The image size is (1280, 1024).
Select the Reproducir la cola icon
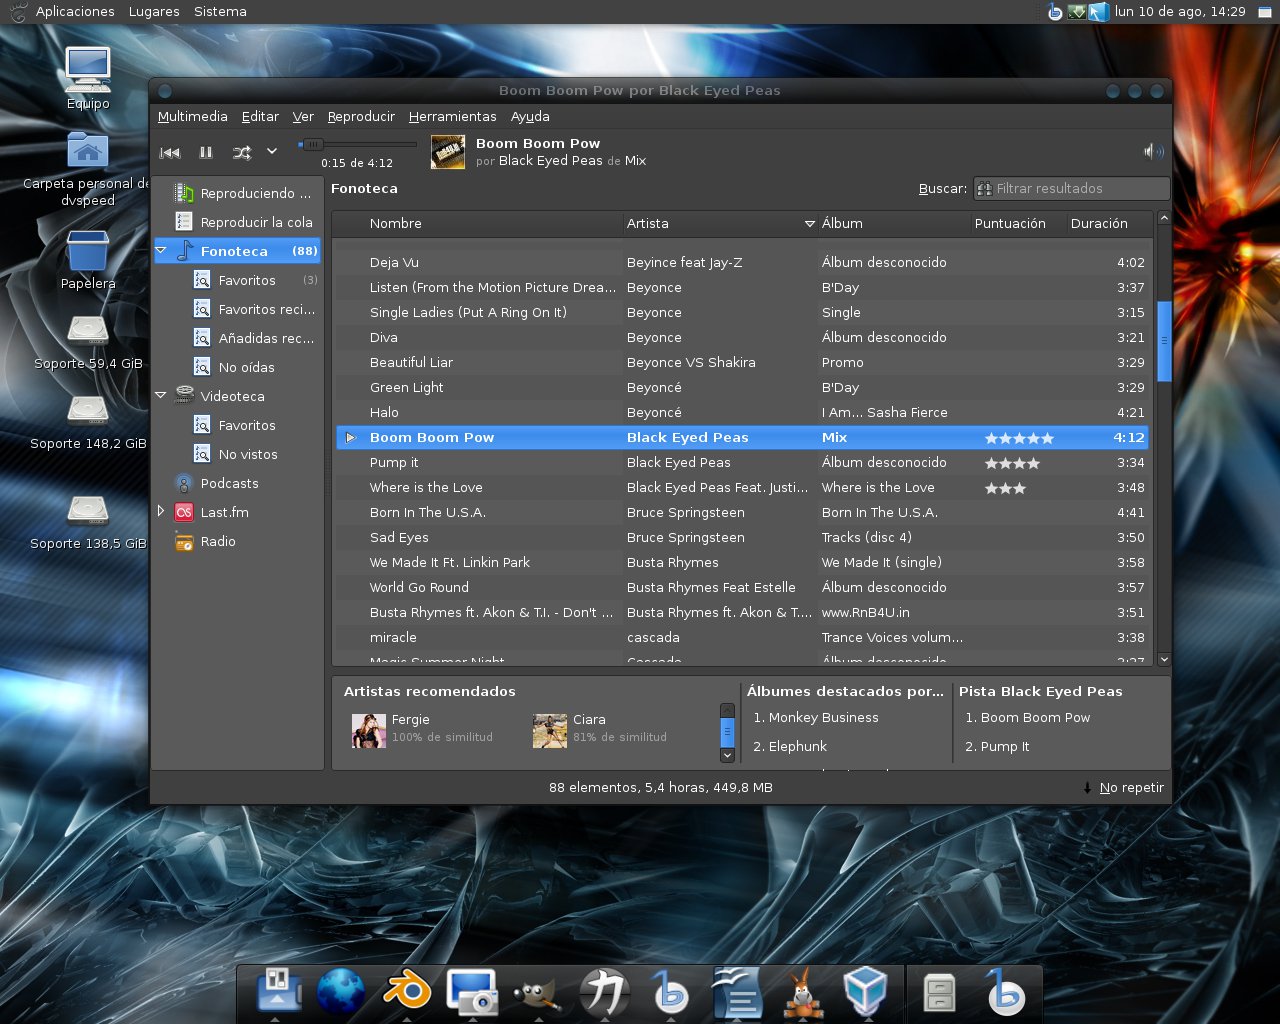(184, 222)
